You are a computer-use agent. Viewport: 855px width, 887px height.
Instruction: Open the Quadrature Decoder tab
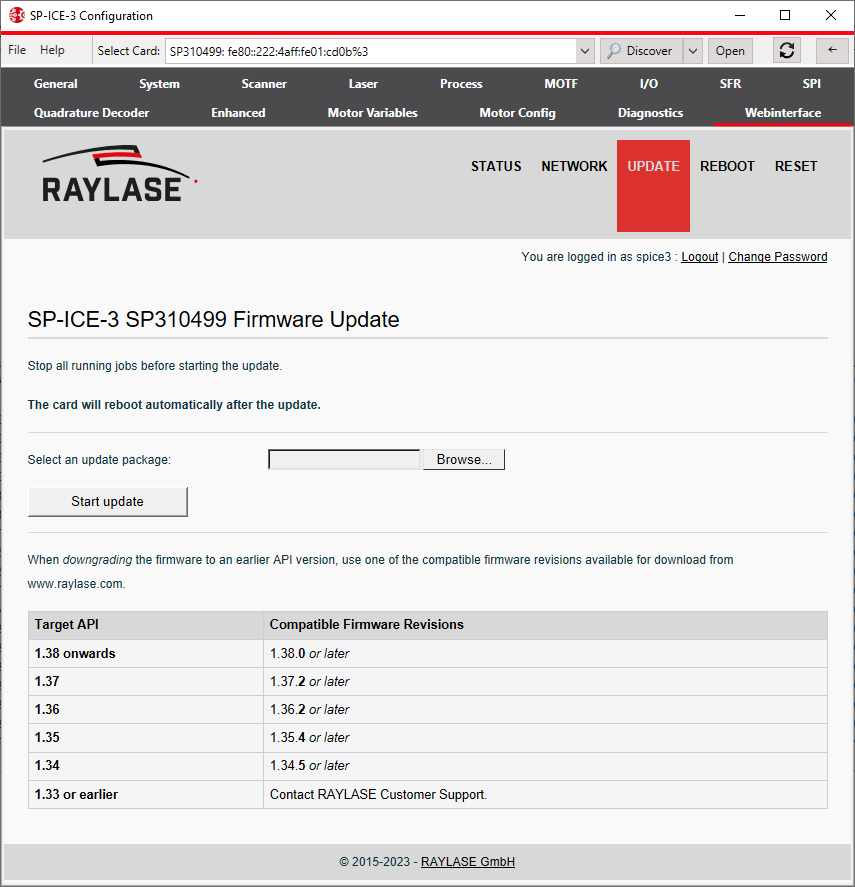tap(92, 113)
